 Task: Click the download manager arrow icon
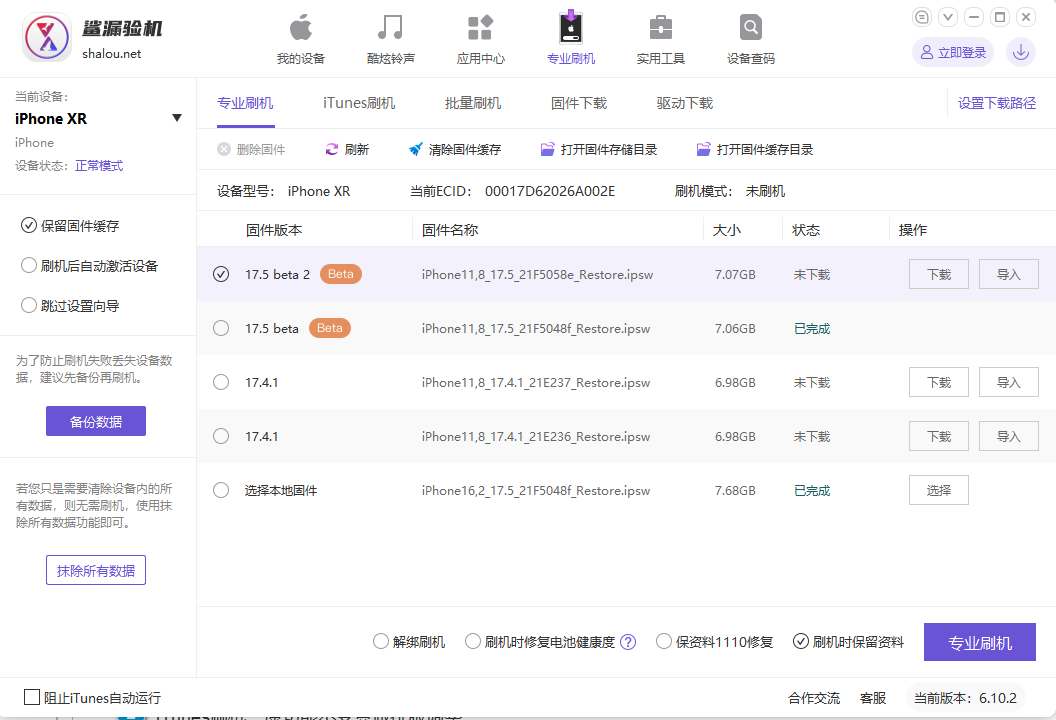click(1020, 52)
